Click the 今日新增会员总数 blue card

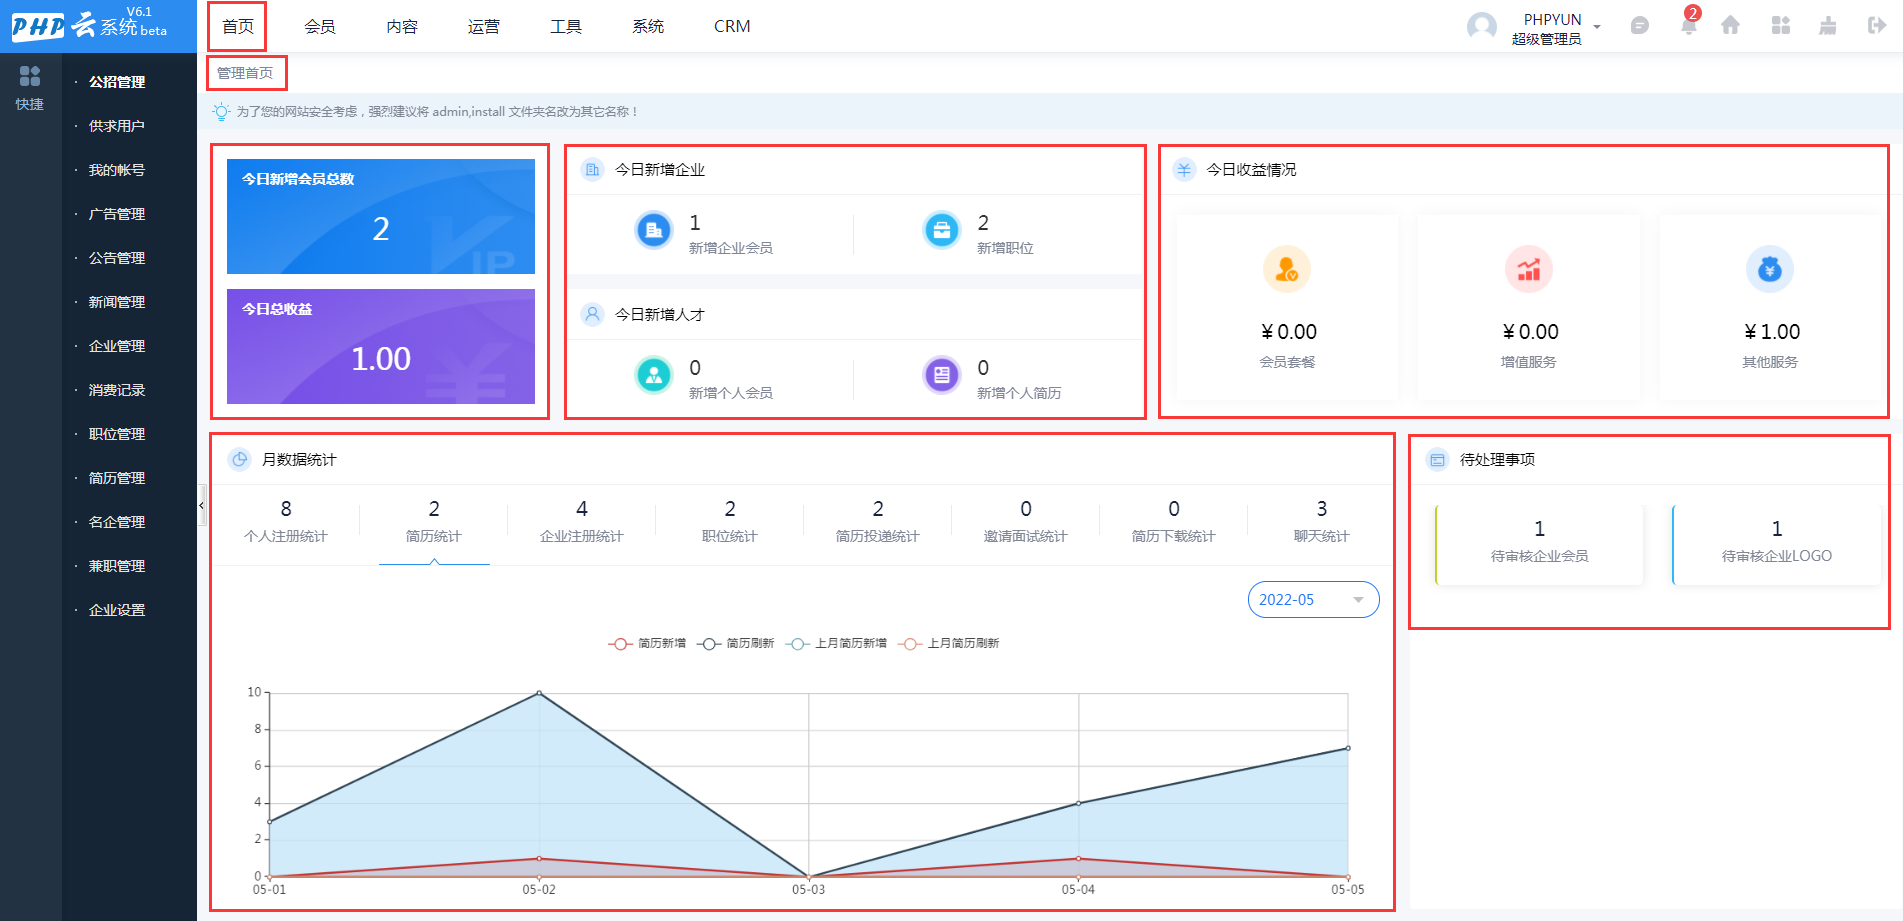381,216
